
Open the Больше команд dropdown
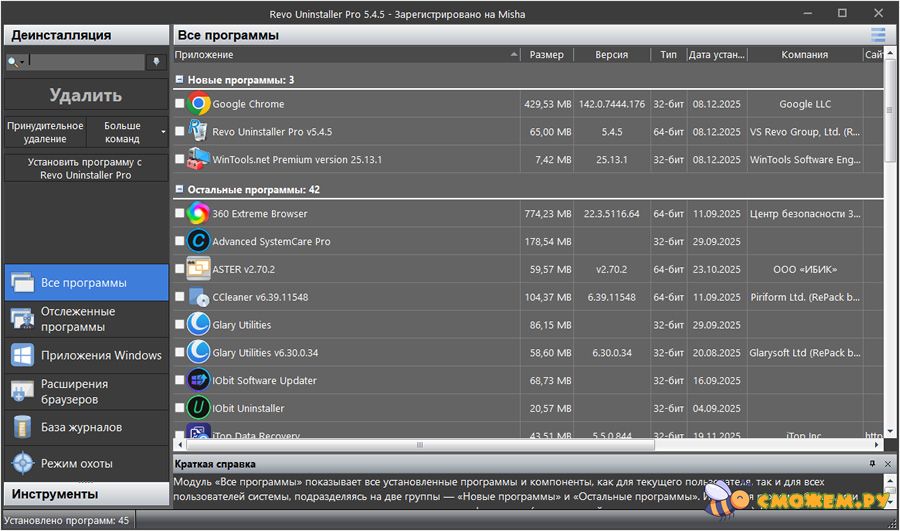tap(127, 133)
